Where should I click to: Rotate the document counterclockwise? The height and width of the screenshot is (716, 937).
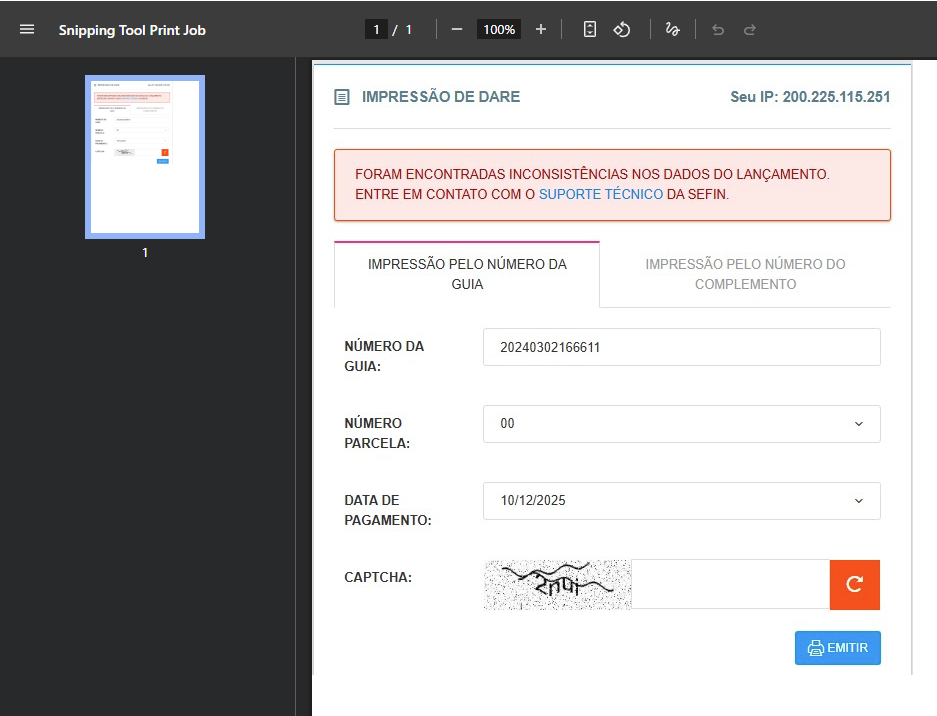point(622,29)
